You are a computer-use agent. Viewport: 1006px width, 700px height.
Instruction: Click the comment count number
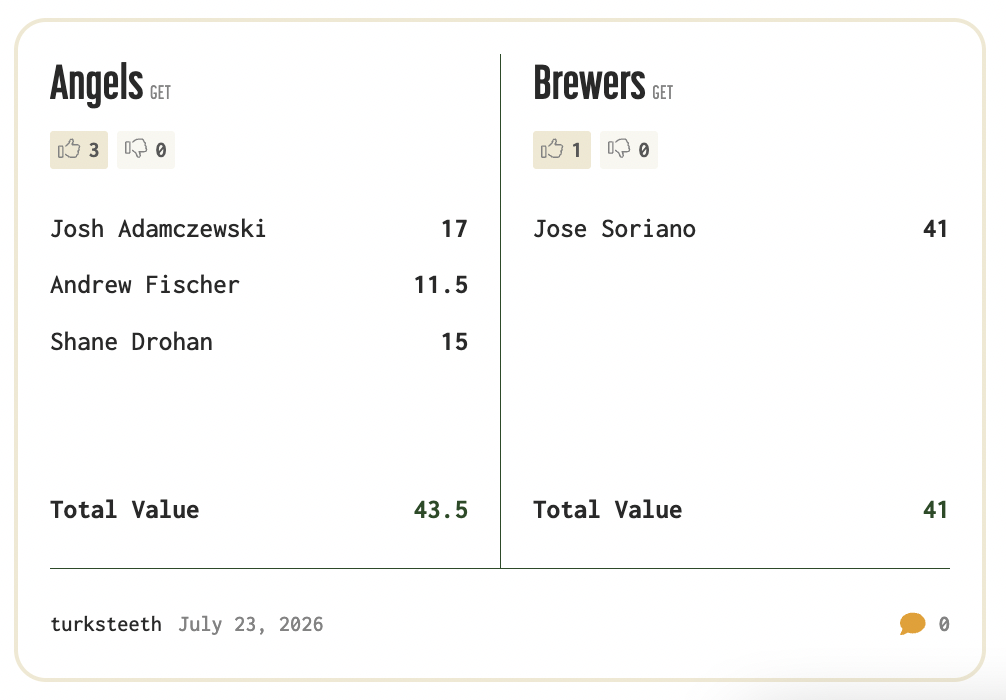tap(944, 624)
